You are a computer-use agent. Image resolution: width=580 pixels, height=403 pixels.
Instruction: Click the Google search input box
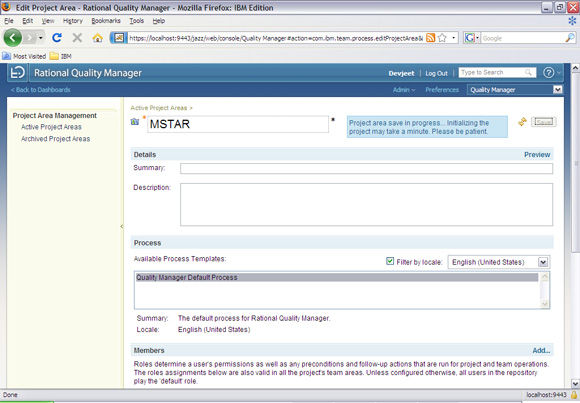[x=523, y=38]
